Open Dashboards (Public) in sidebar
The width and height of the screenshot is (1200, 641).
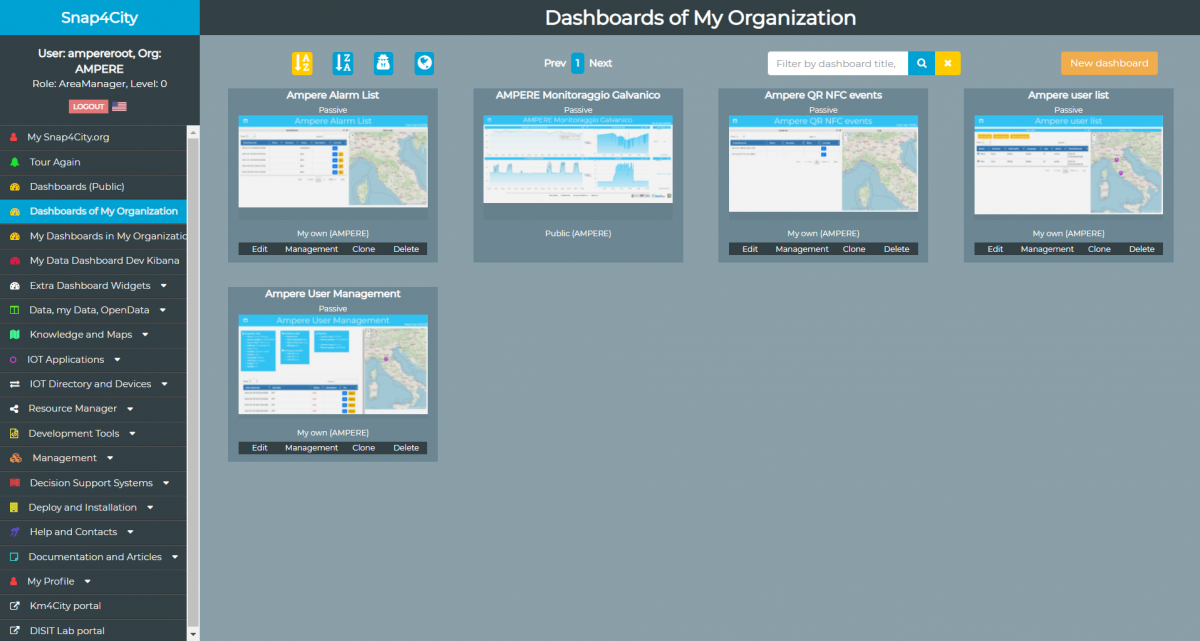(x=77, y=187)
